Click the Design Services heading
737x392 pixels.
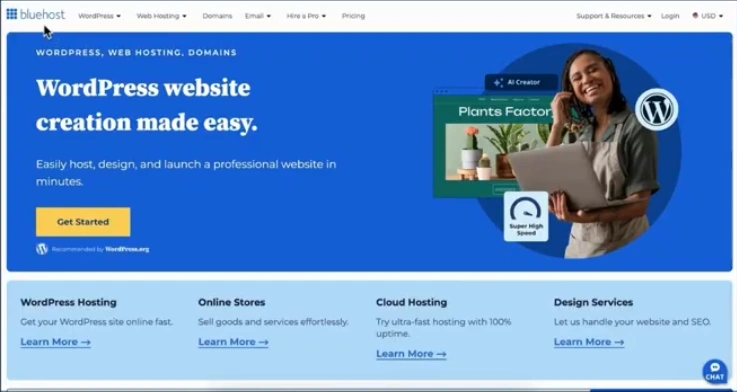pyautogui.click(x=593, y=302)
